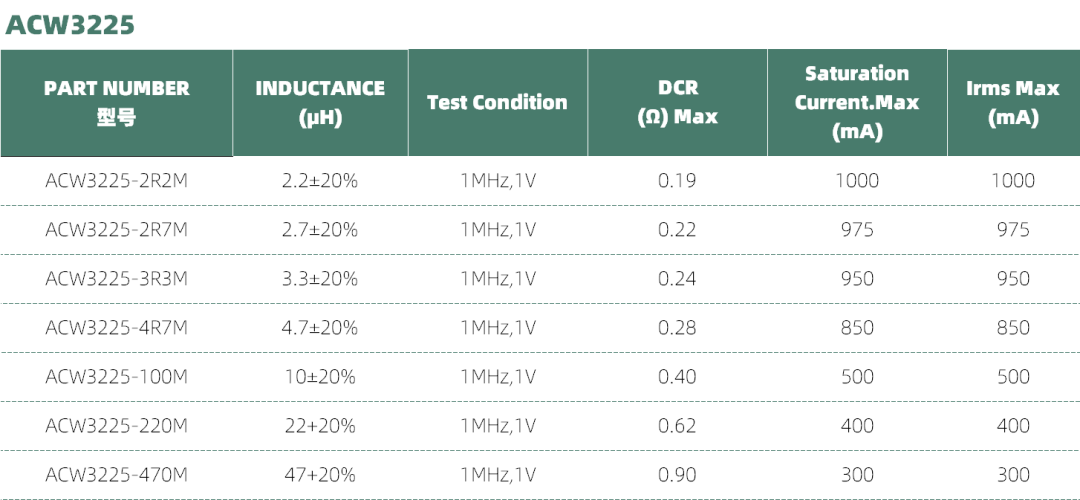Click the 975 saturation current cell
This screenshot has width=1080, height=500.
(x=857, y=230)
